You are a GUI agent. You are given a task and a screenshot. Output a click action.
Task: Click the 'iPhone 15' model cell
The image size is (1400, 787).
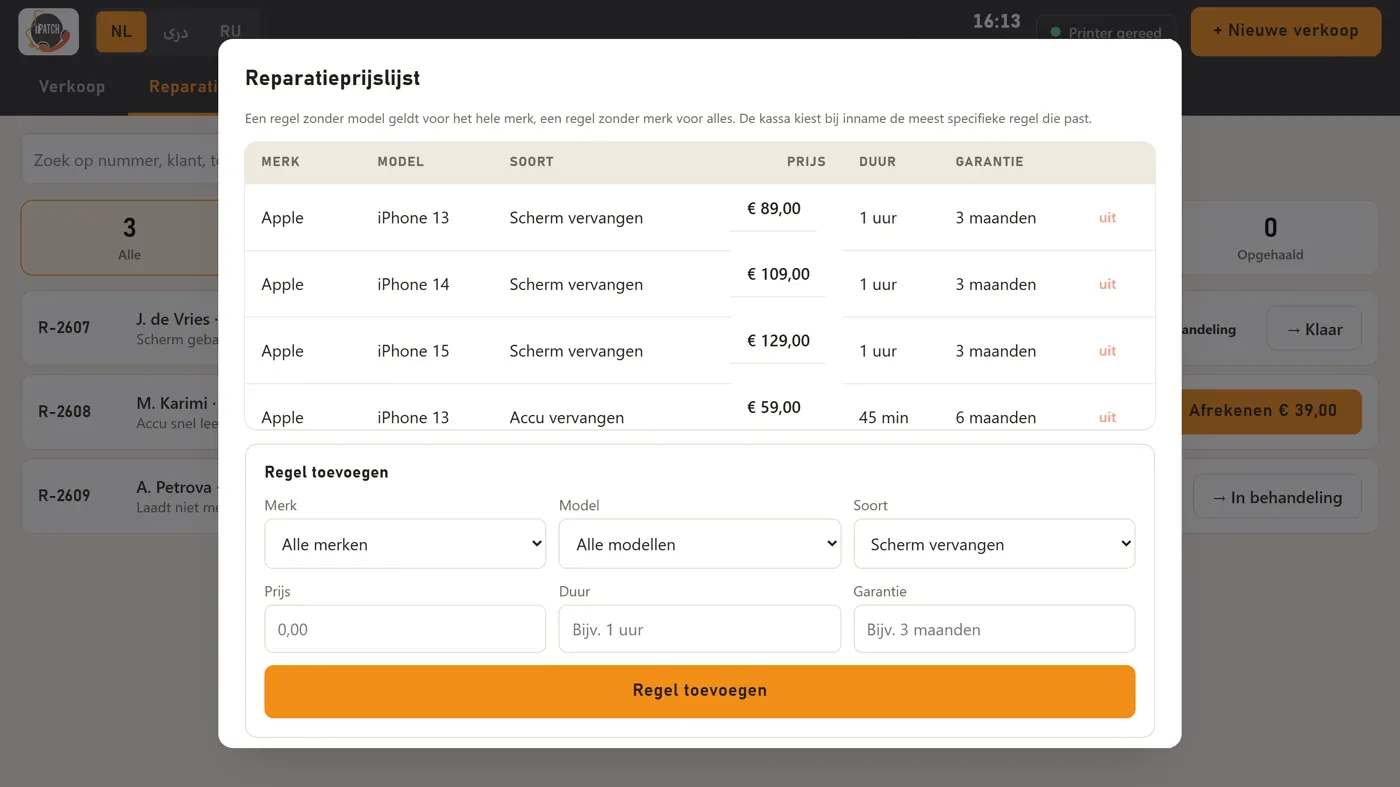pyautogui.click(x=413, y=351)
